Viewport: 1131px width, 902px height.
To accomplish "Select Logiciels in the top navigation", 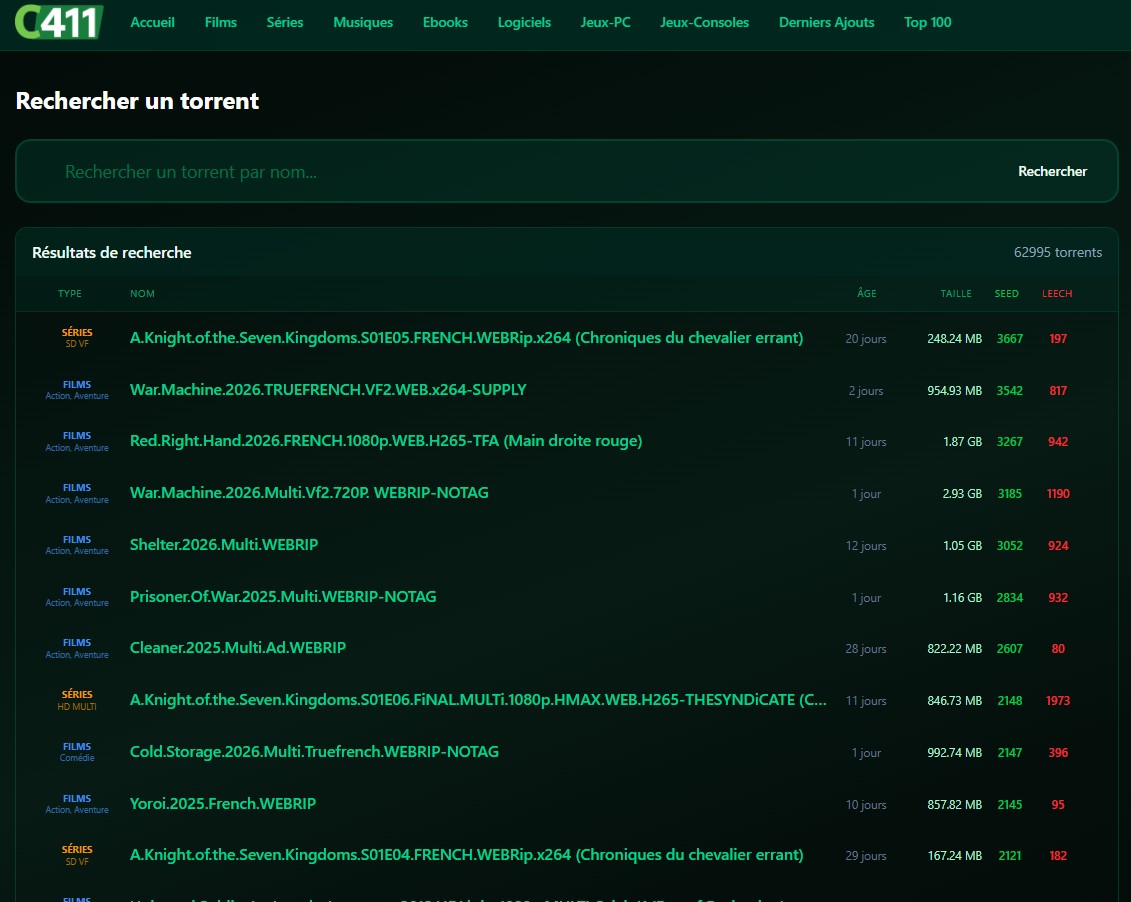I will (524, 22).
